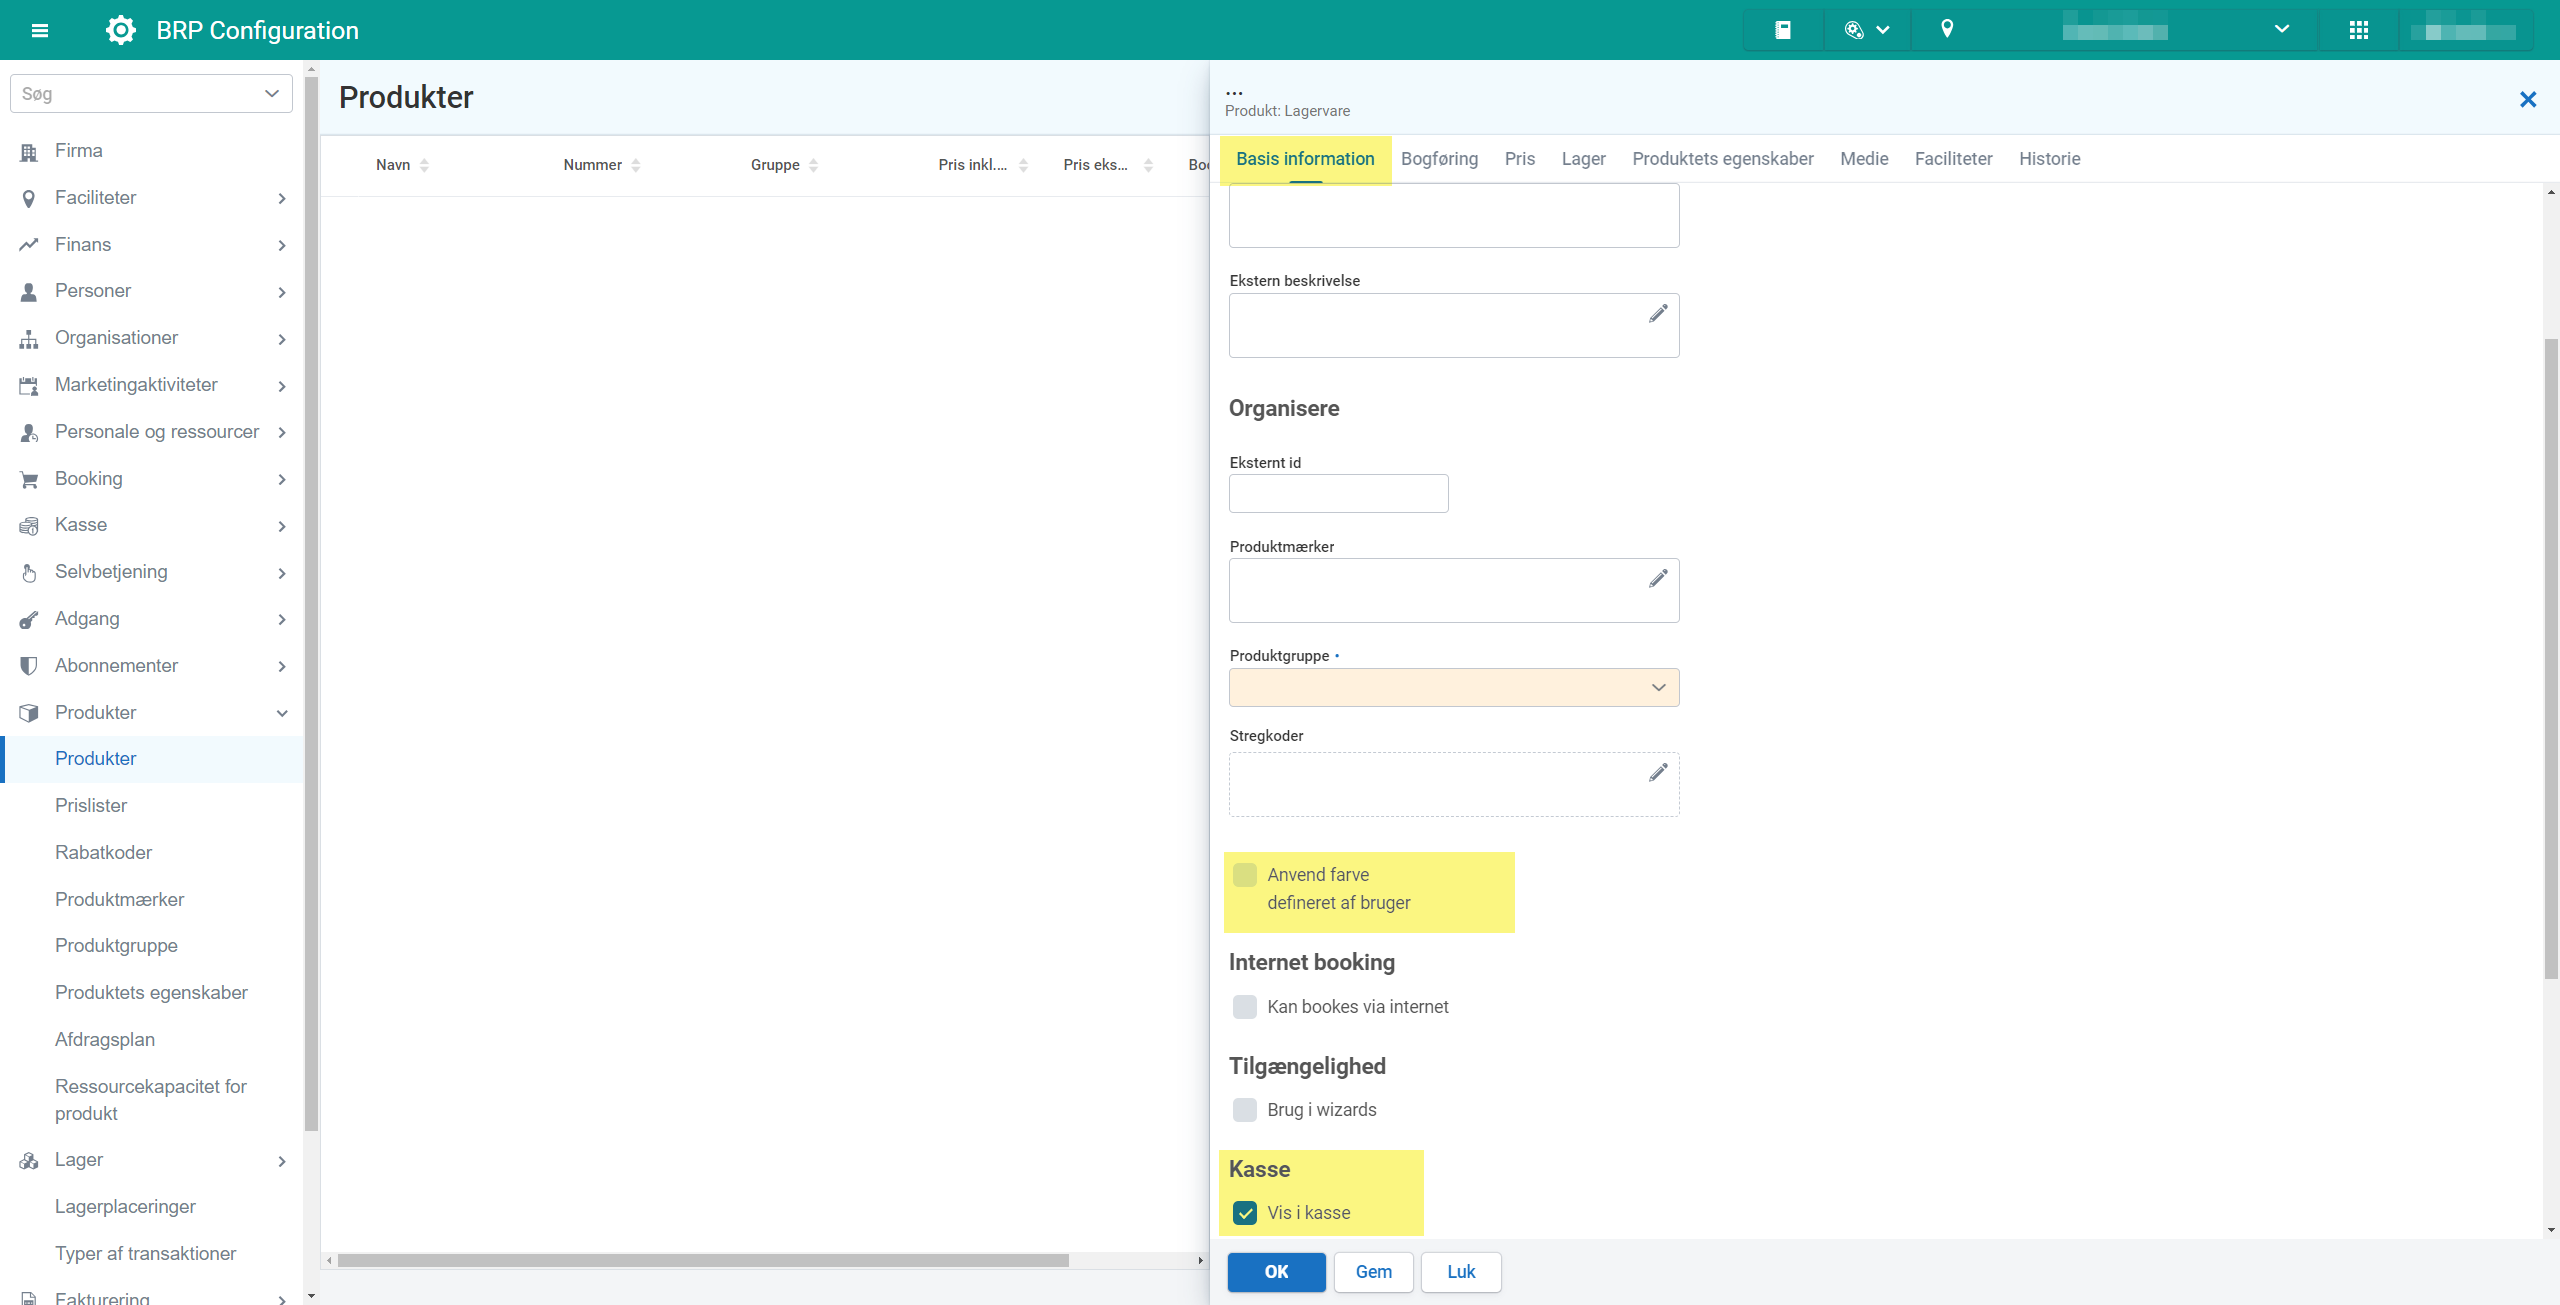Click the Adgang key icon
Screen dimensions: 2560x1305
click(x=29, y=620)
